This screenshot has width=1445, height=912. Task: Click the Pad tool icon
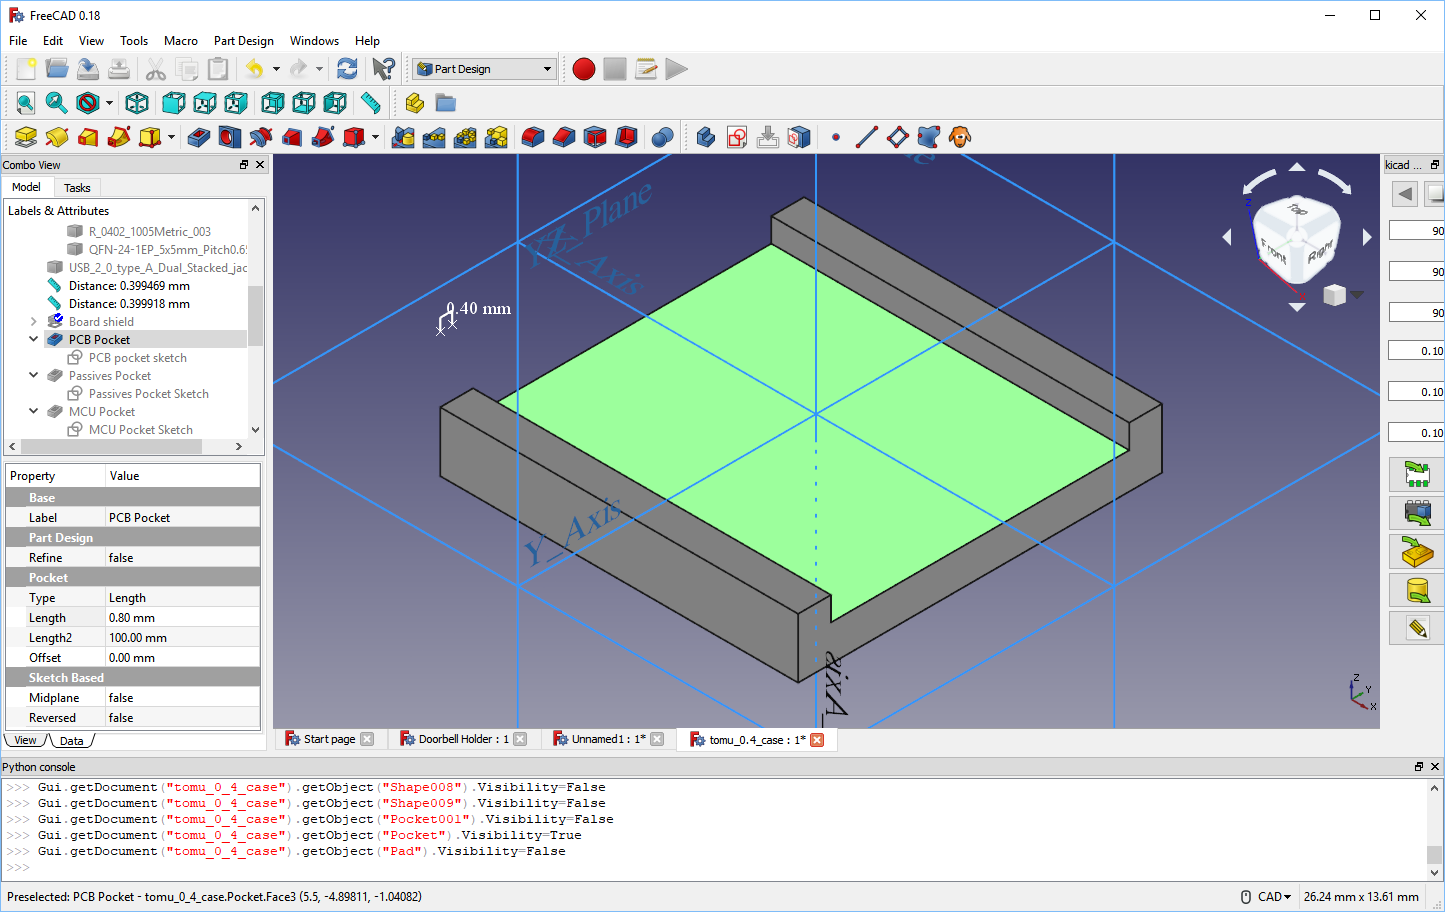point(26,137)
